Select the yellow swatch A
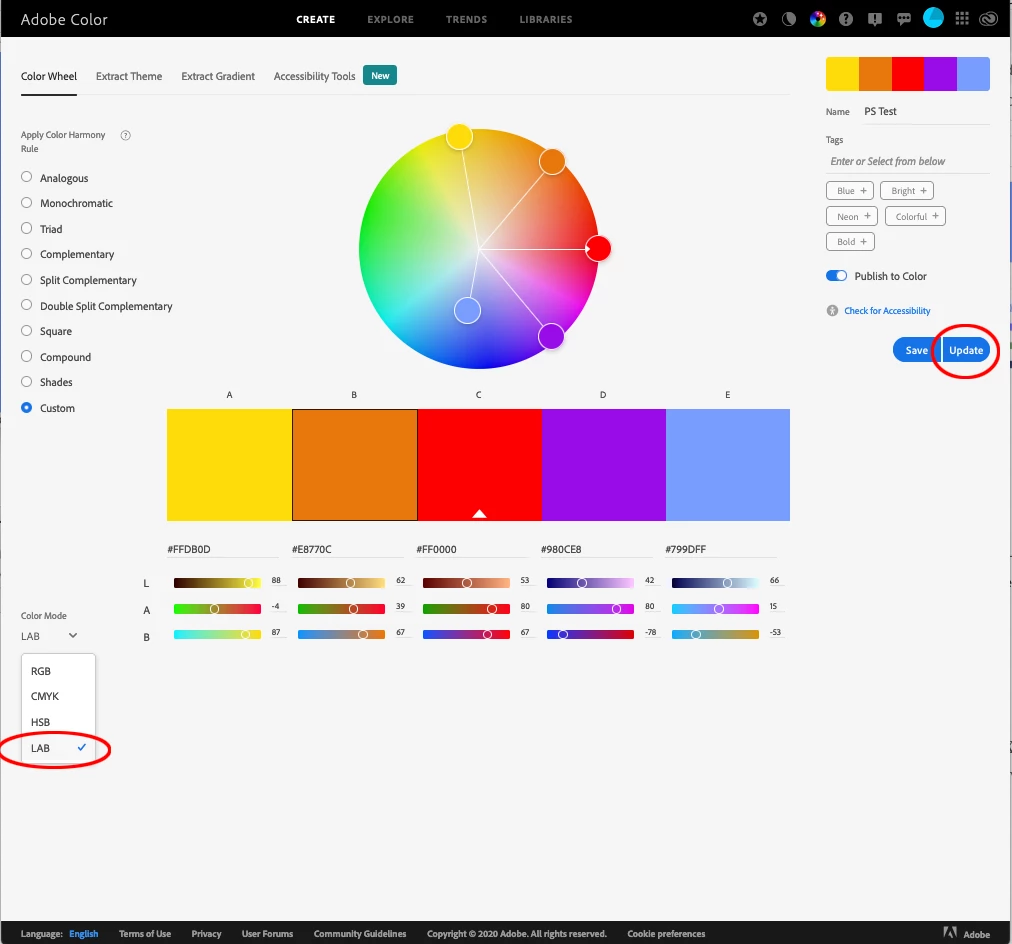1012x944 pixels. [x=229, y=465]
